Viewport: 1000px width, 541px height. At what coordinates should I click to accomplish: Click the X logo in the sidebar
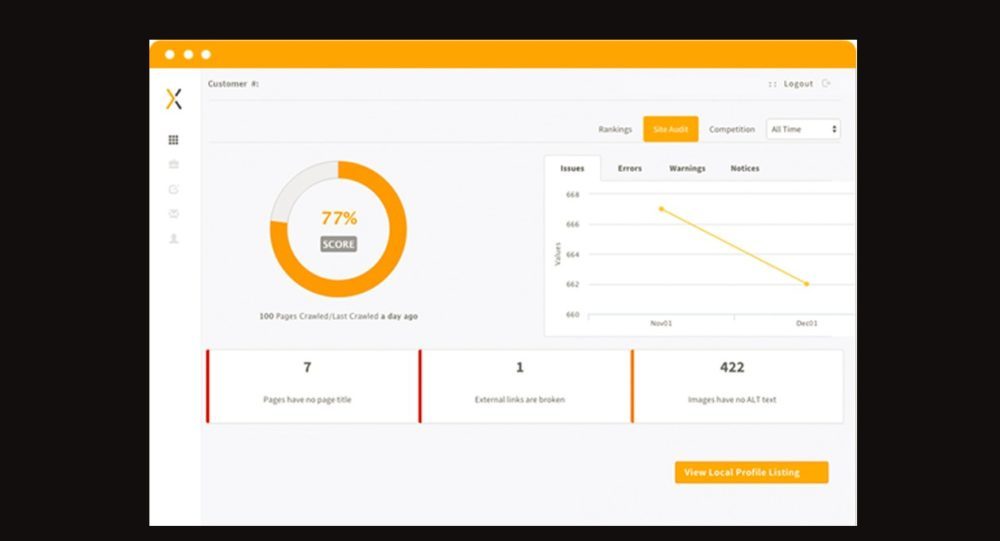pyautogui.click(x=174, y=99)
